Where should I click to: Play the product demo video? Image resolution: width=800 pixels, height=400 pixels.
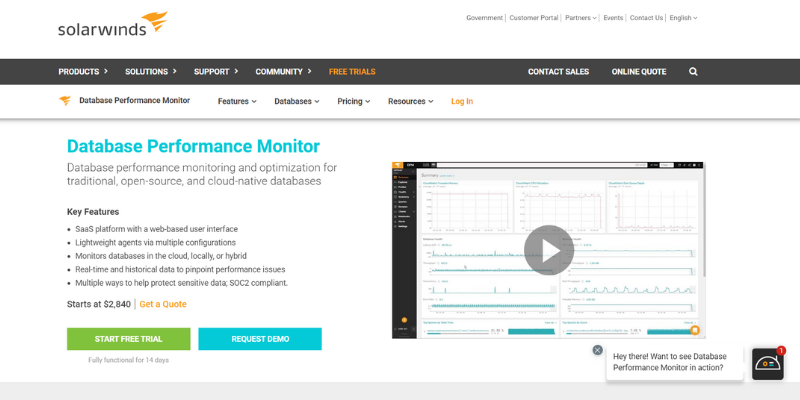(548, 250)
